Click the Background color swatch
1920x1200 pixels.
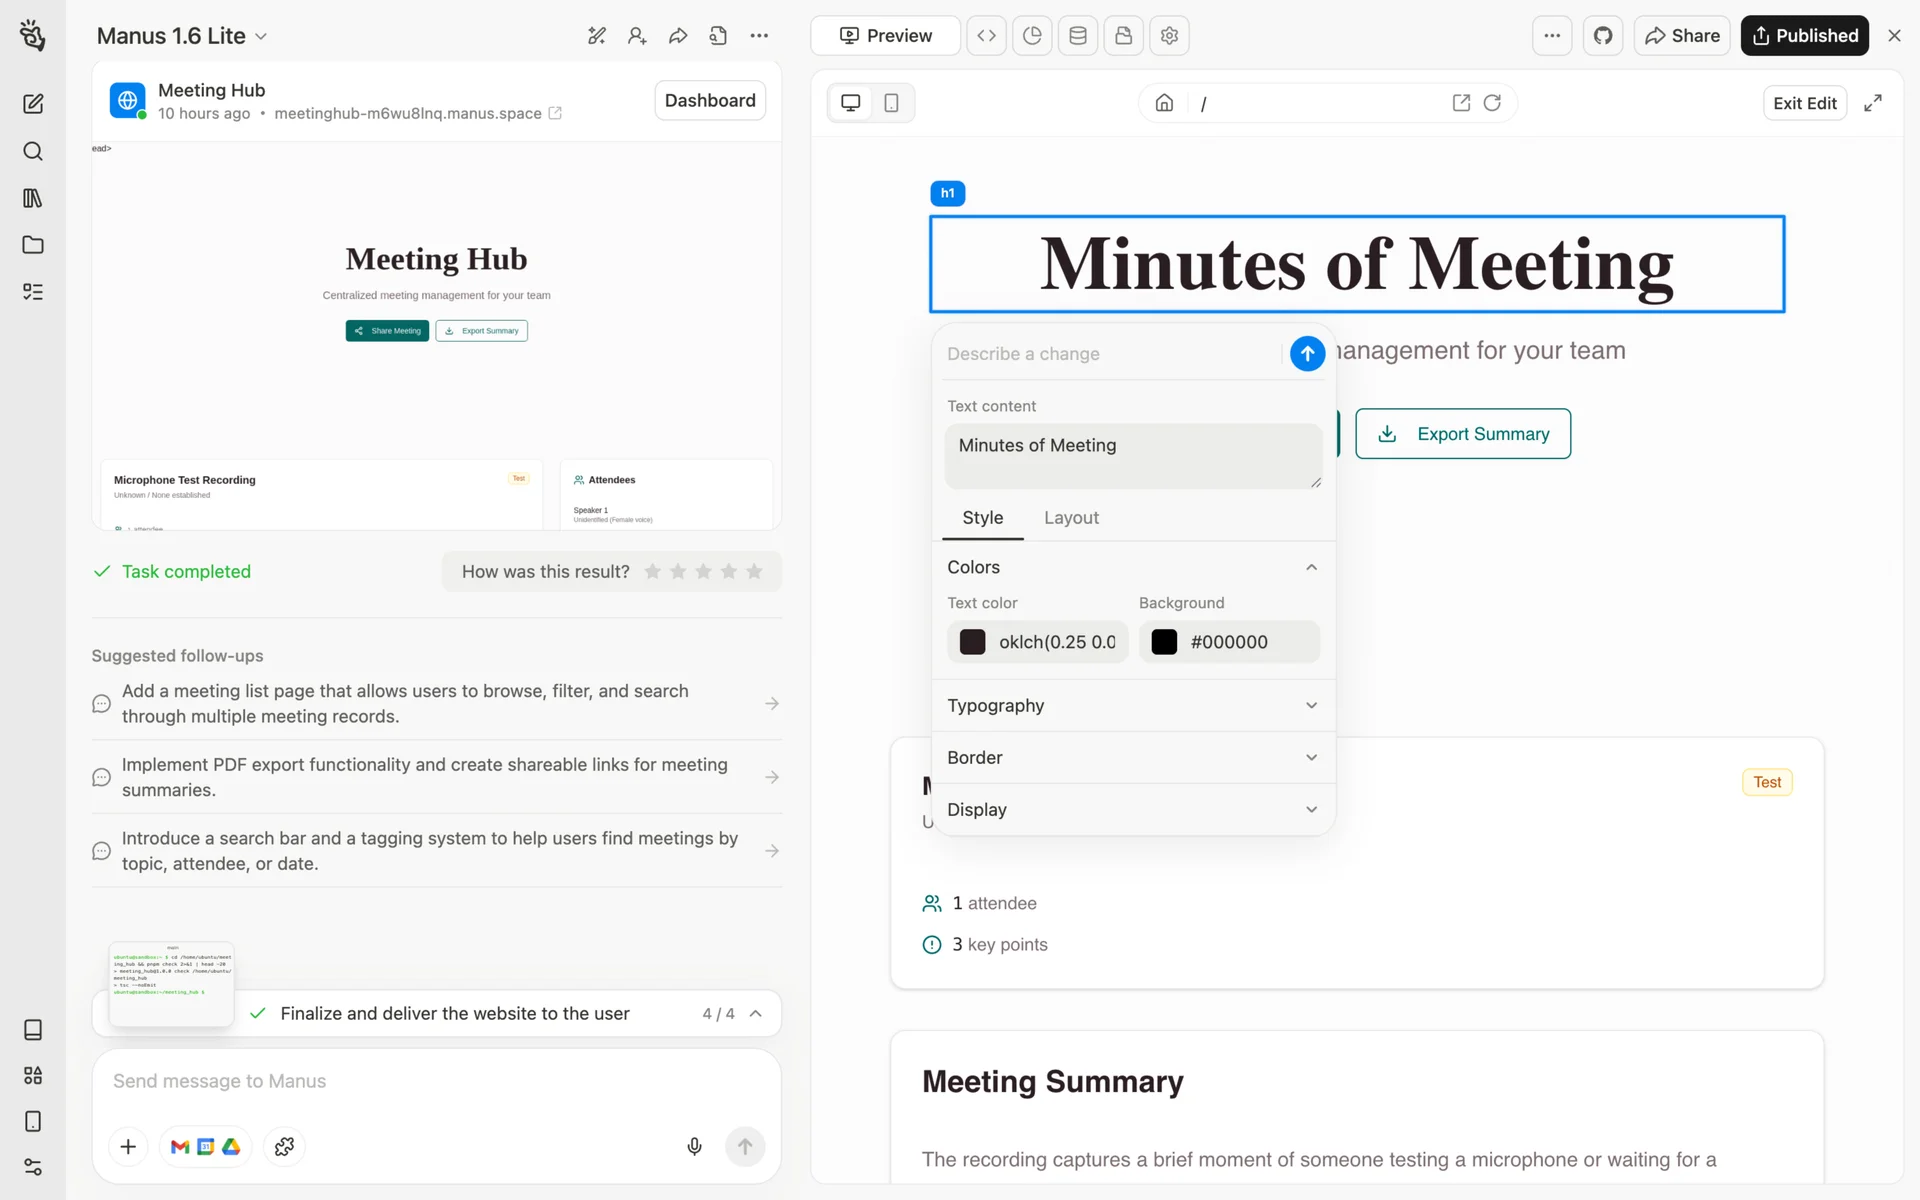(1164, 642)
